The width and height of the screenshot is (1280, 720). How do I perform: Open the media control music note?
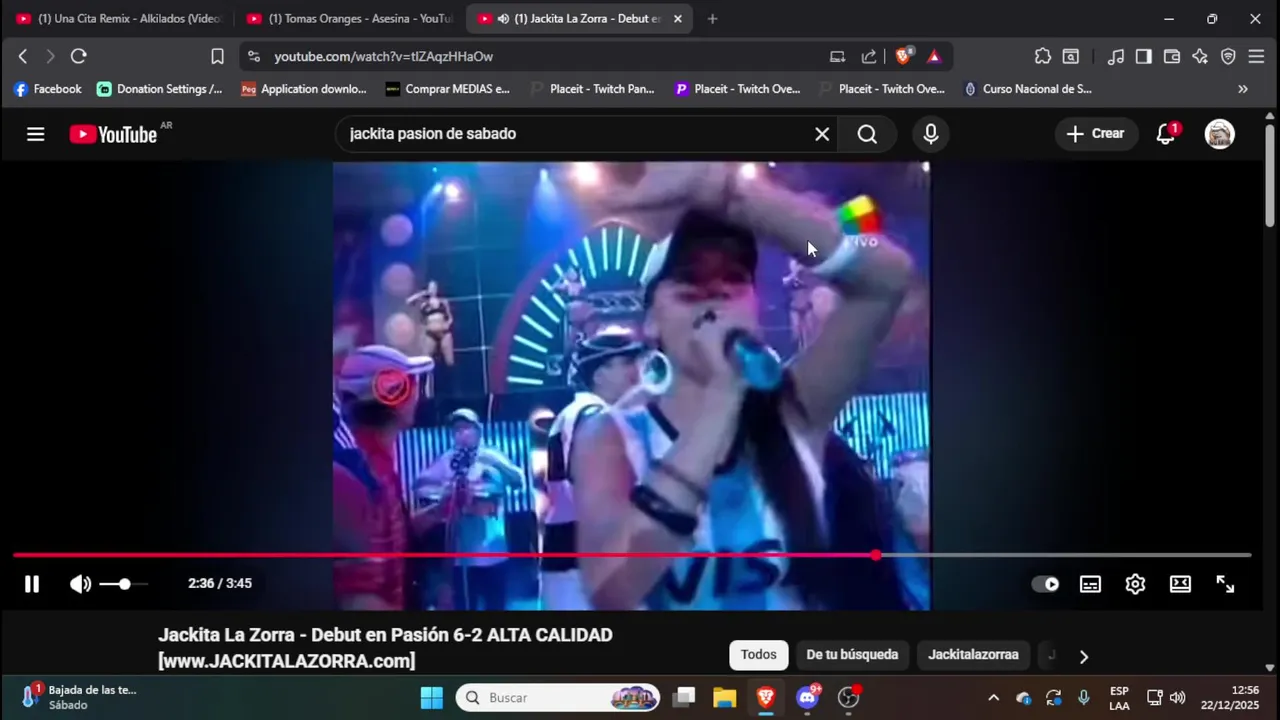(1116, 56)
